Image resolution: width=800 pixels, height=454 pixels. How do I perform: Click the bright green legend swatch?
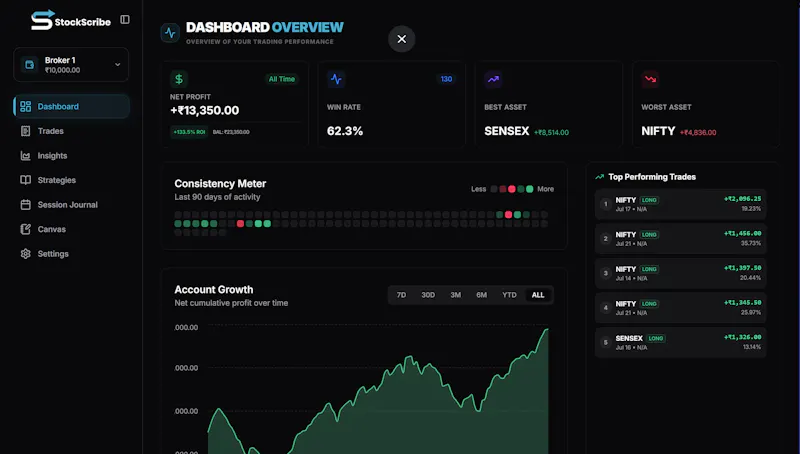(530, 189)
